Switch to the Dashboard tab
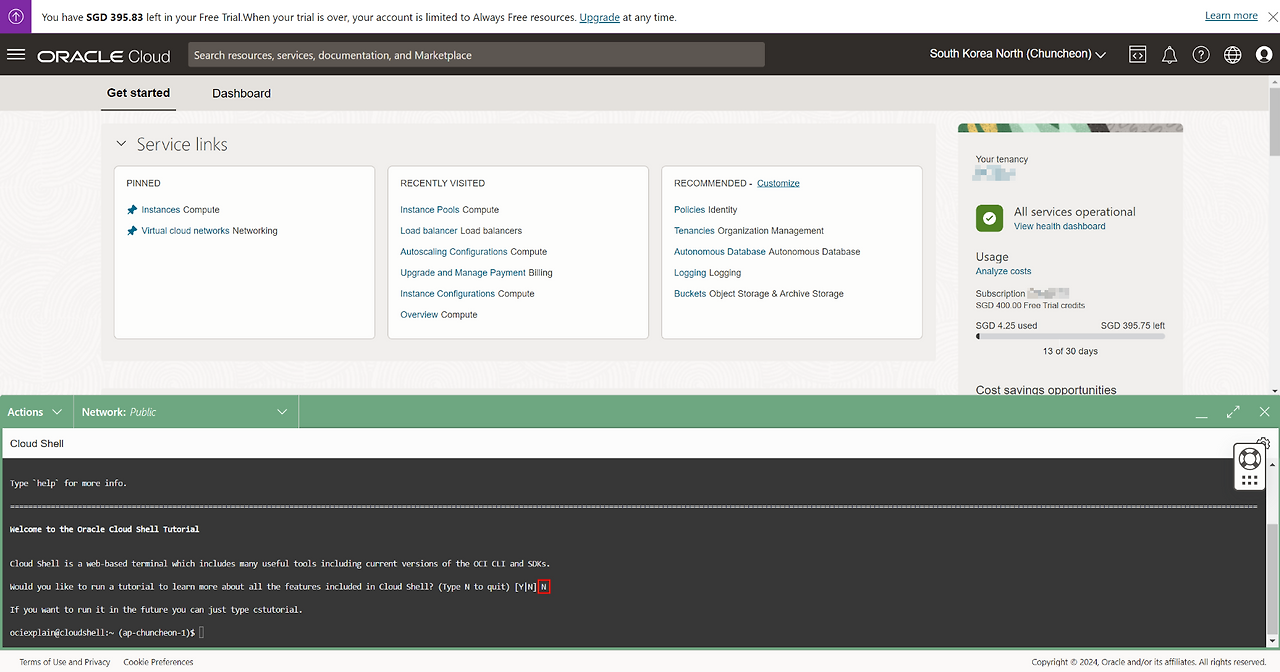The image size is (1280, 672). pyautogui.click(x=241, y=93)
